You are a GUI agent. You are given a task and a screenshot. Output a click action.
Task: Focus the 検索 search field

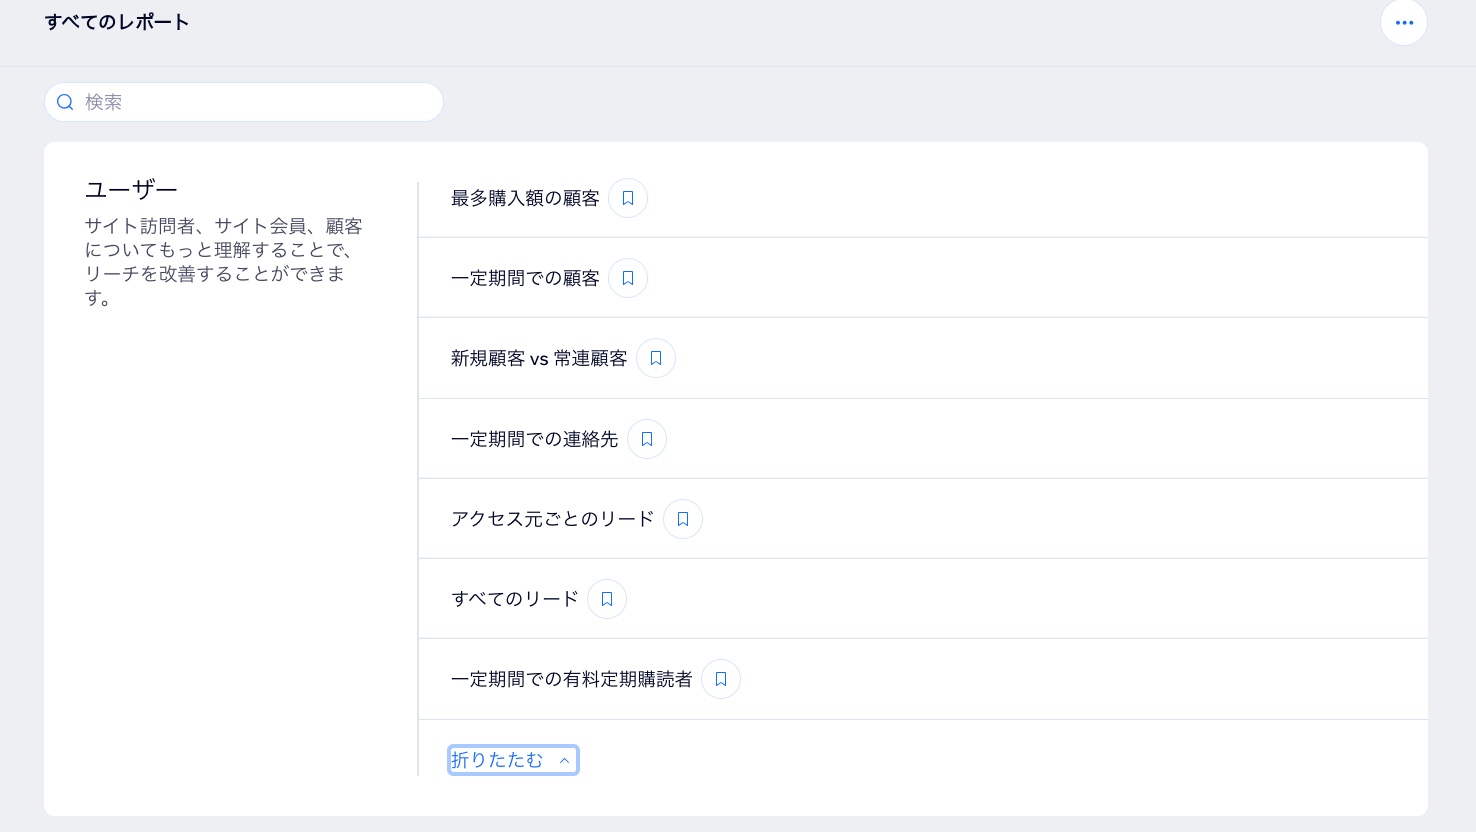244,102
